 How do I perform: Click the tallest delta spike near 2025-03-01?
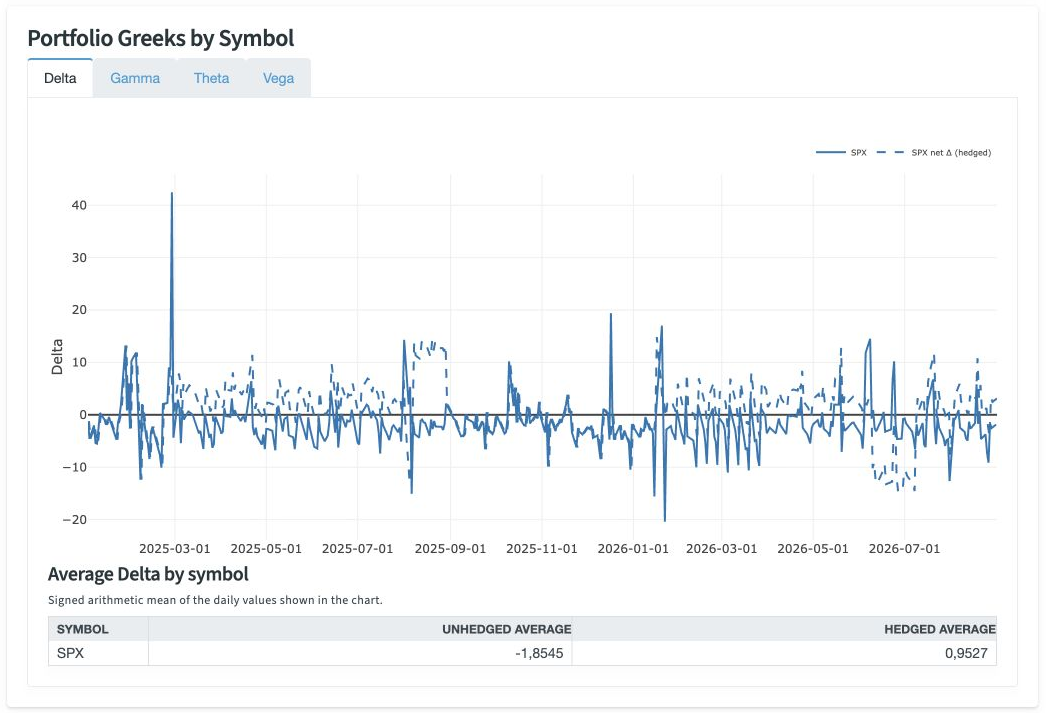(171, 194)
